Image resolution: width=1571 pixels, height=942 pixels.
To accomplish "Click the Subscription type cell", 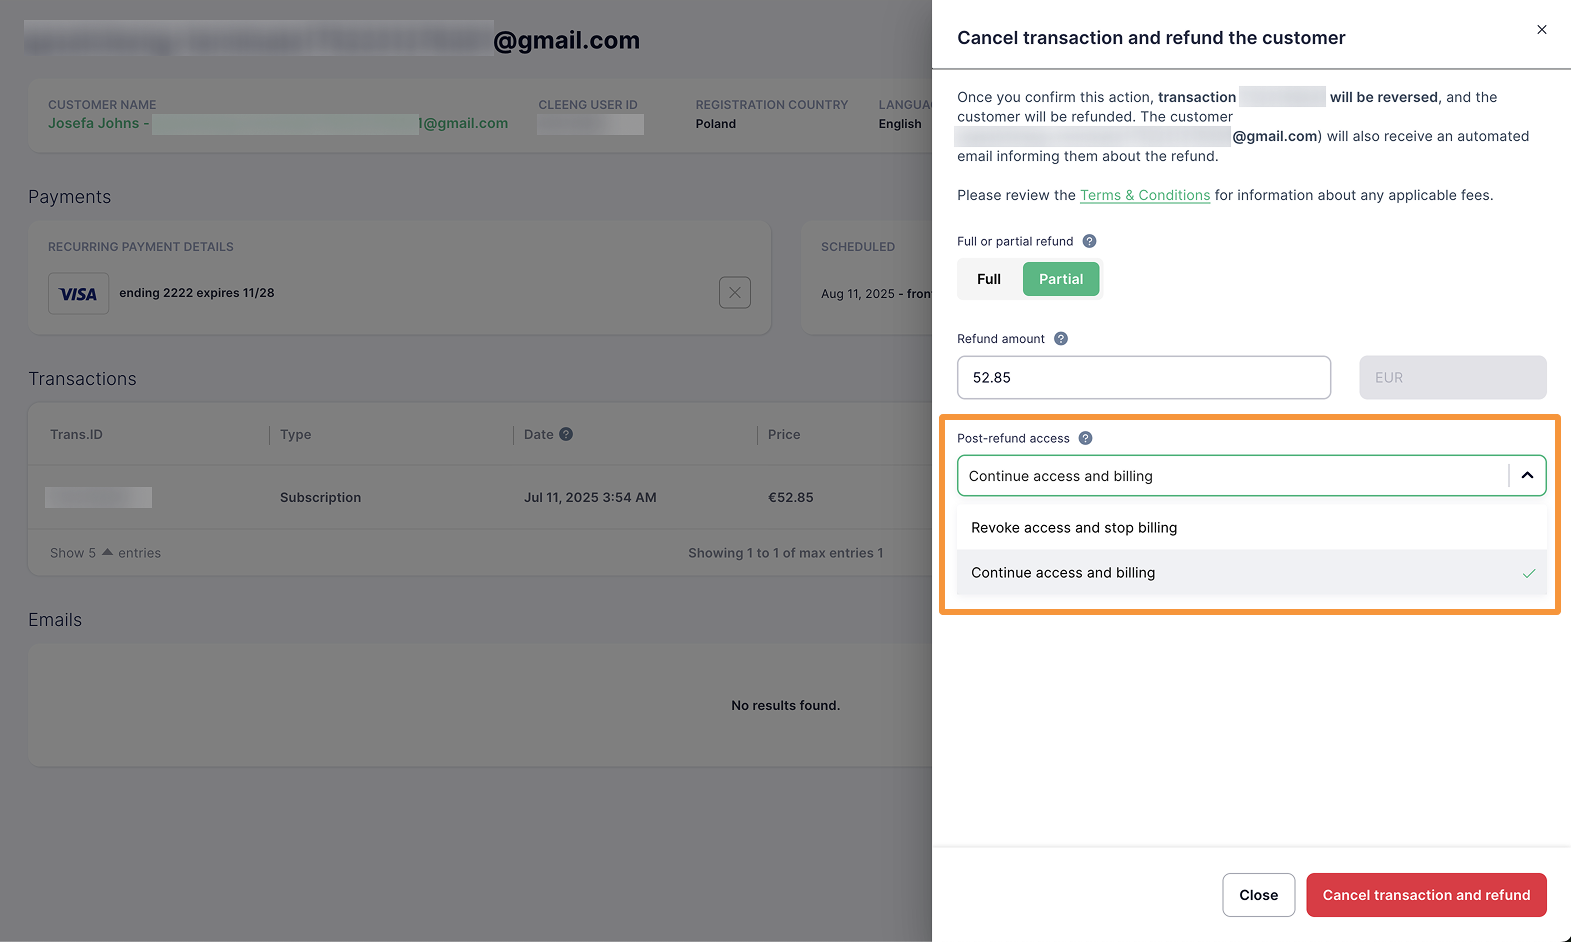I will [320, 497].
